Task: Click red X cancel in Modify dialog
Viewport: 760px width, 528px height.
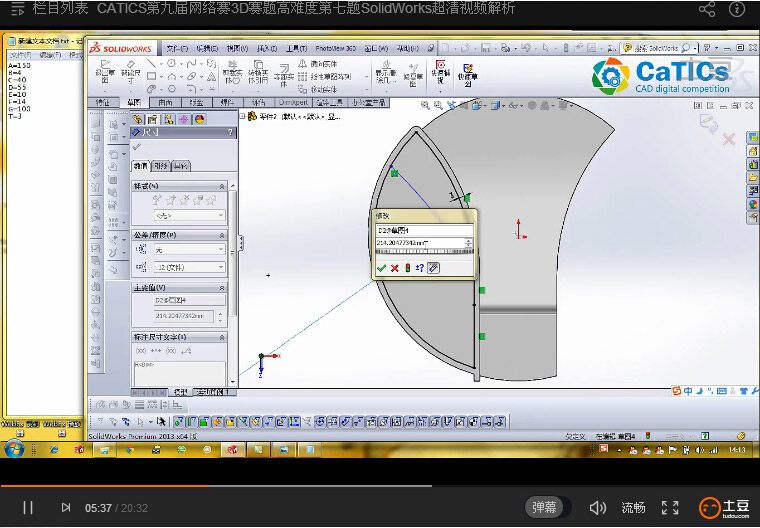Action: coord(395,268)
